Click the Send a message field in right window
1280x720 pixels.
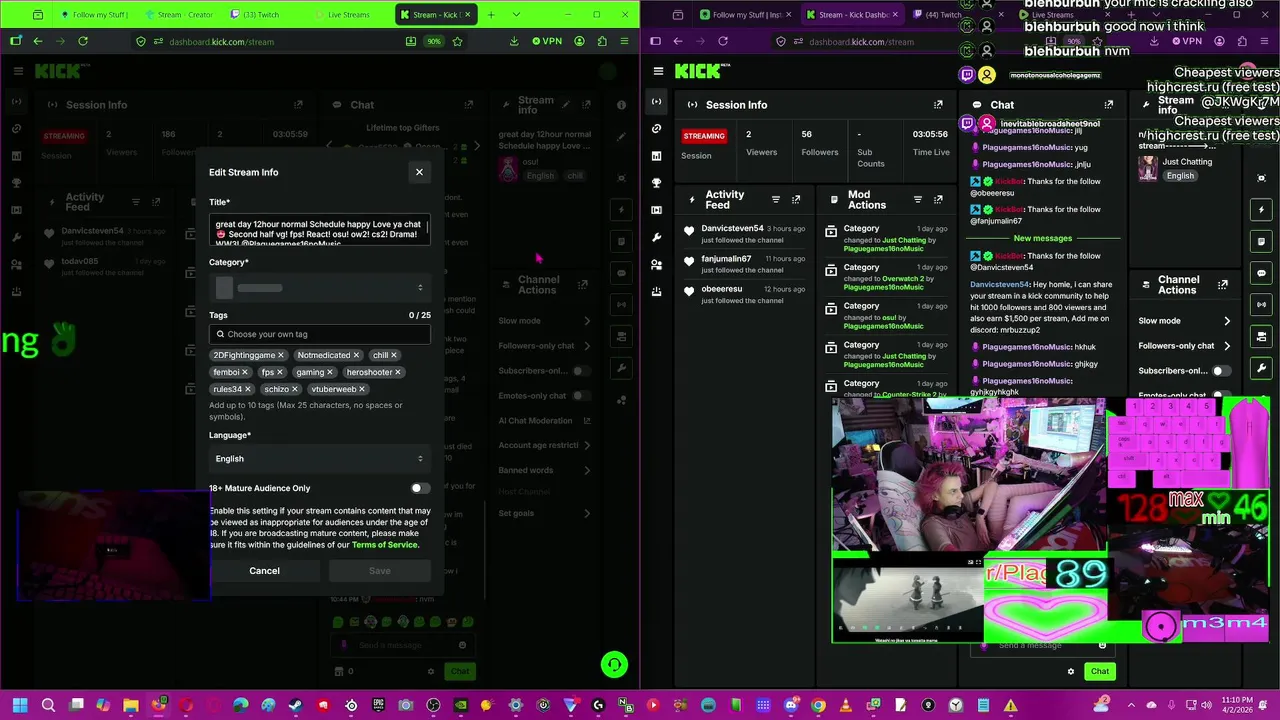click(1040, 645)
